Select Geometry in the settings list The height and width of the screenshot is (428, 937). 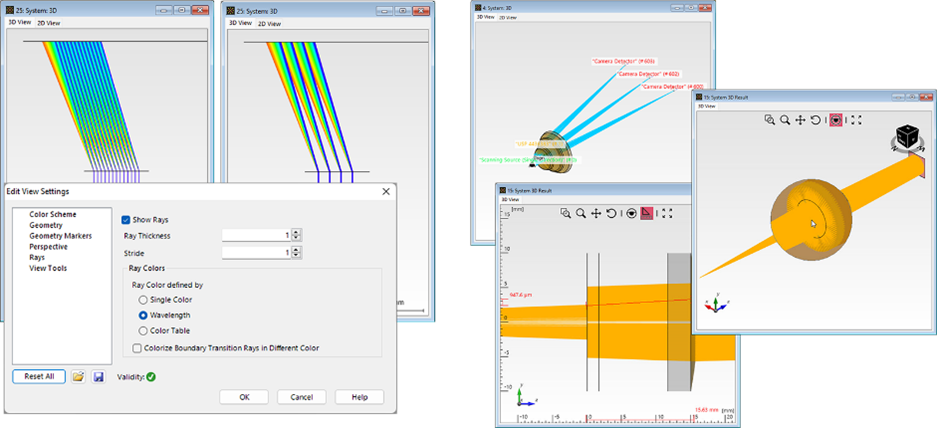pyautogui.click(x=45, y=225)
